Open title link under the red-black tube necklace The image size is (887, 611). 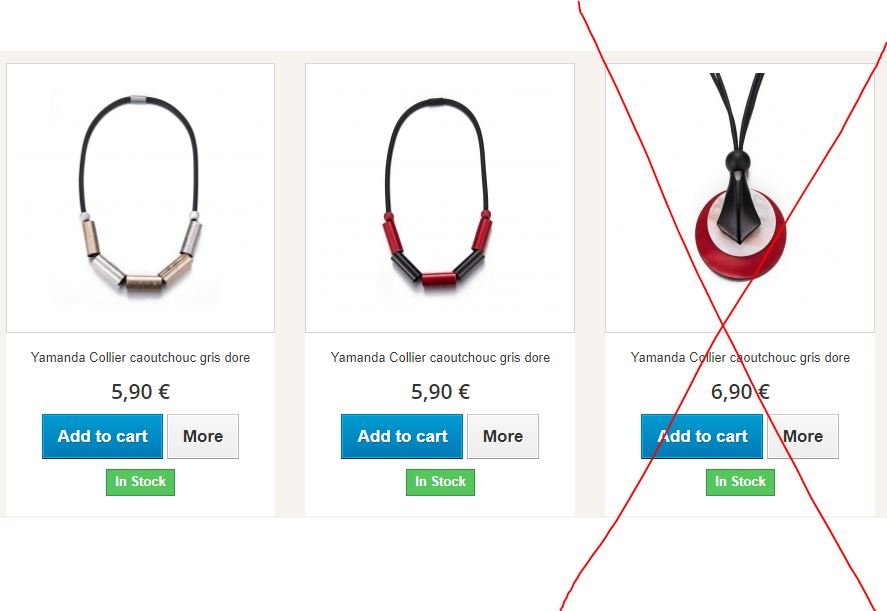point(440,358)
